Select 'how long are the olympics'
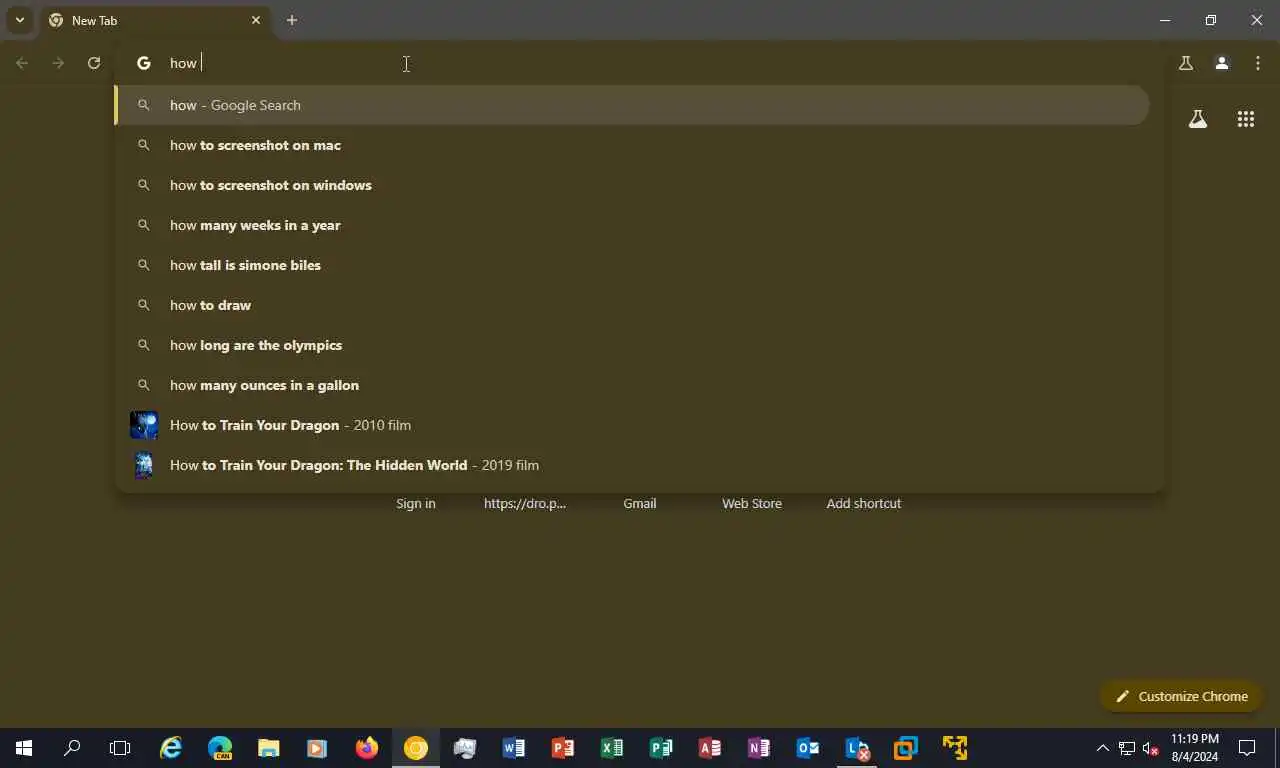1280x768 pixels. pyautogui.click(x=632, y=345)
